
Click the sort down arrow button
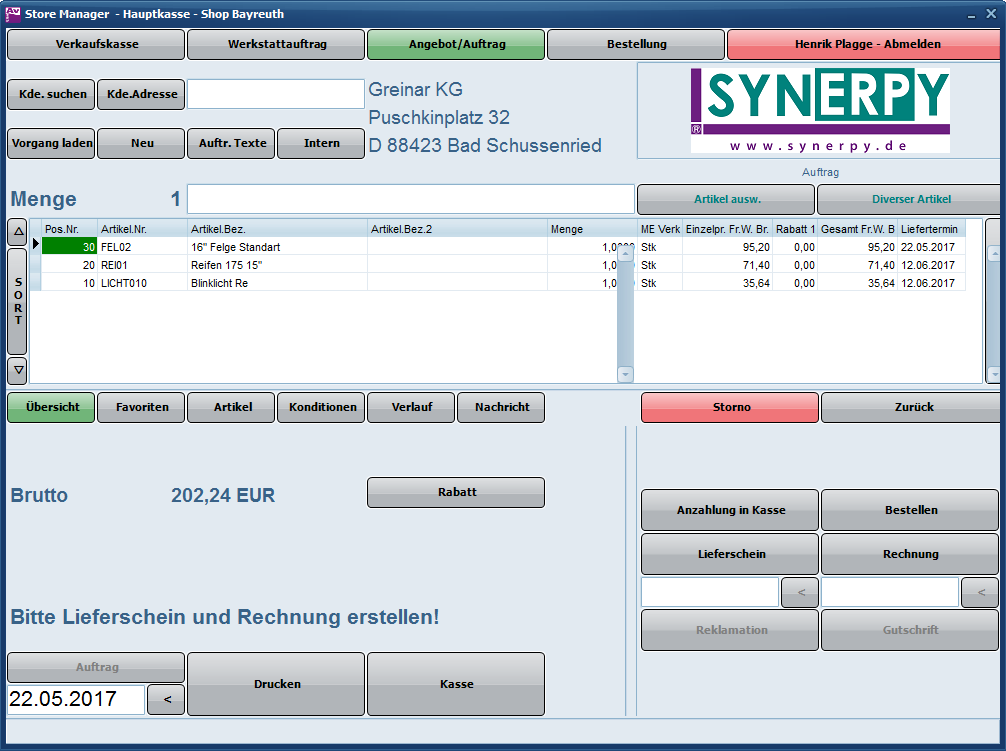[17, 370]
